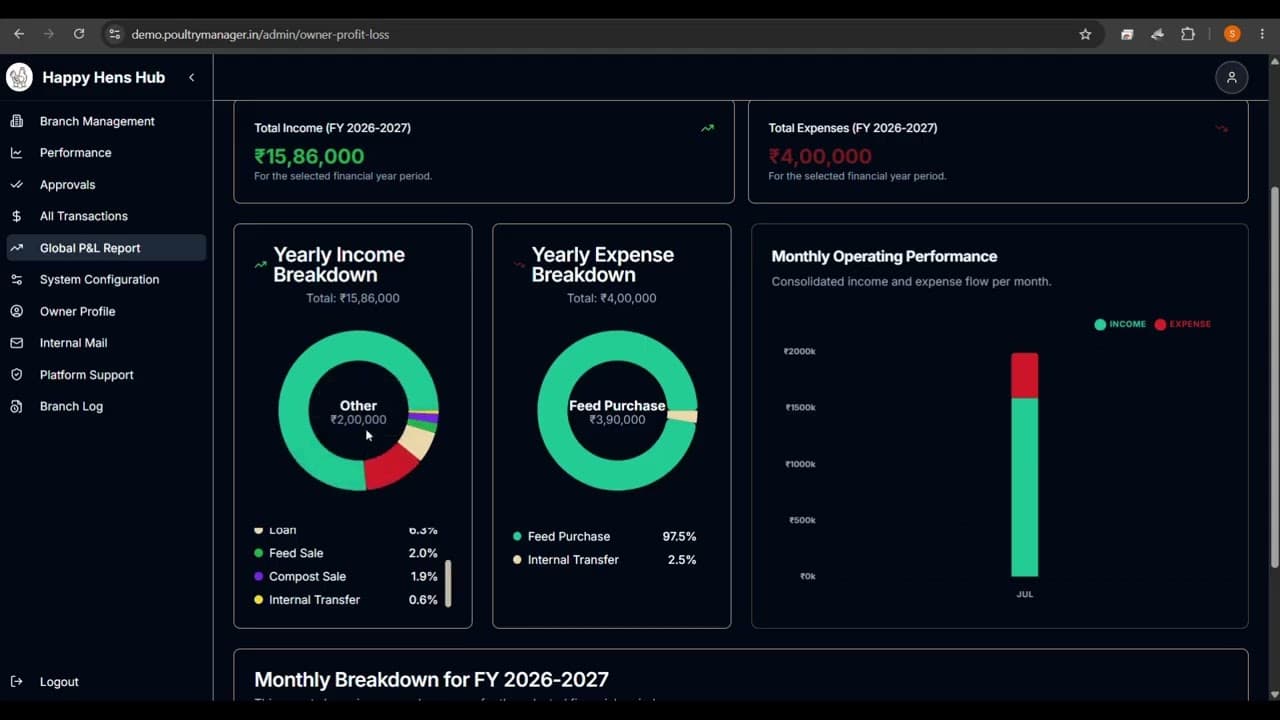Viewport: 1280px width, 720px height.
Task: Click the Compost Sale legend entry
Action: coord(346,577)
